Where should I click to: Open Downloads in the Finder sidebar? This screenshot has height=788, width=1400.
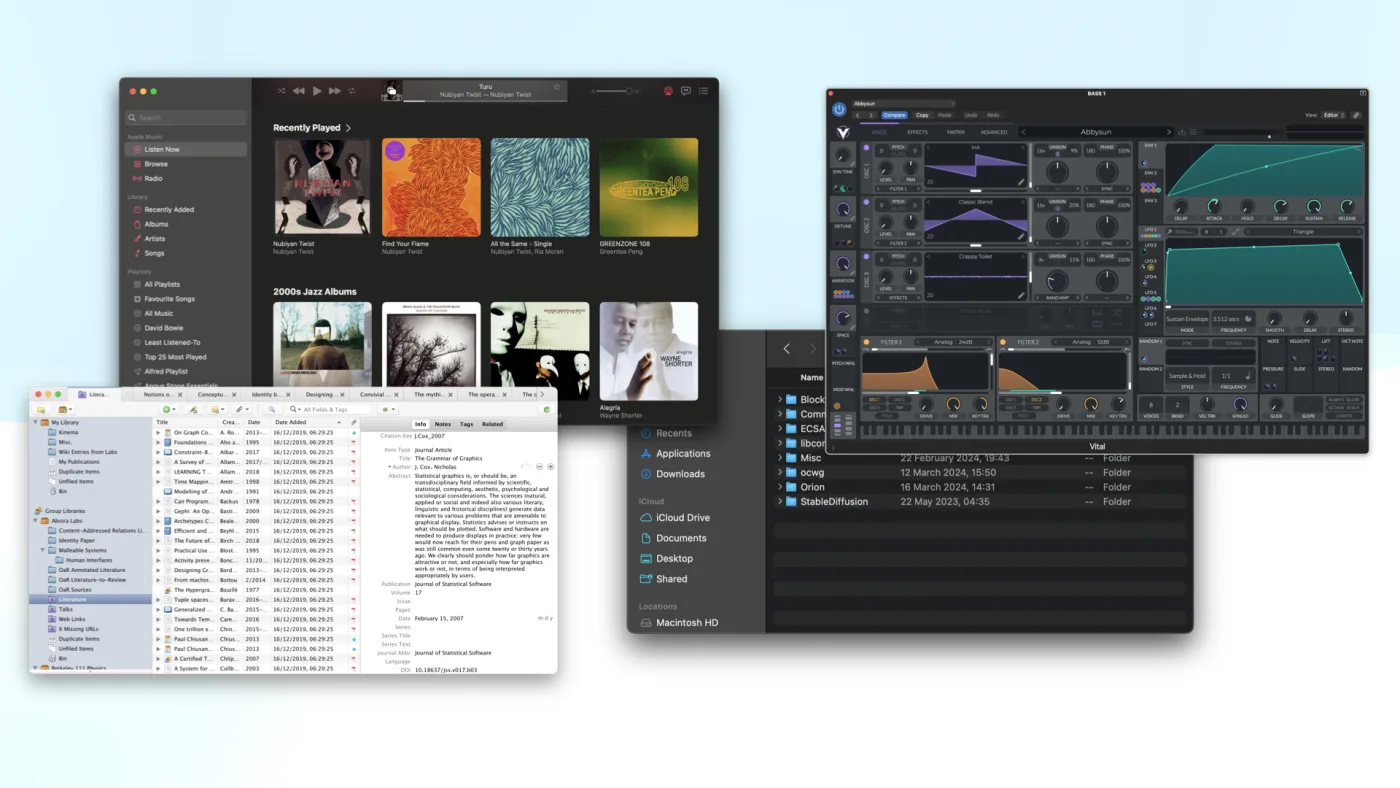[x=680, y=474]
